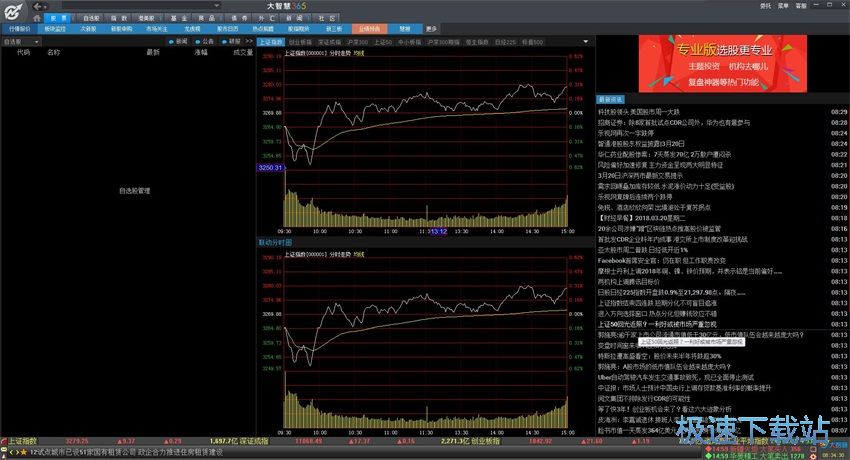
Task: Click the 委托 button in title bar
Action: coord(765,6)
